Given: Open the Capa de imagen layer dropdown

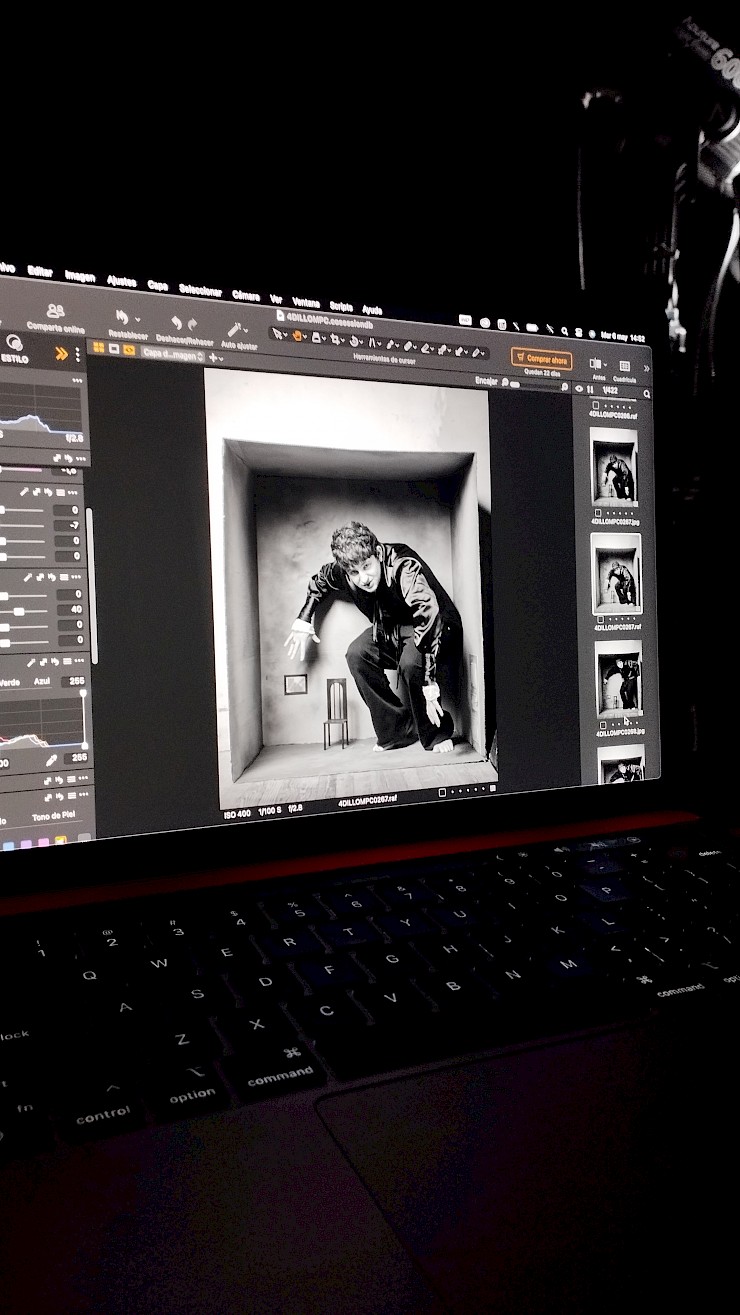Looking at the screenshot, I should coord(173,353).
